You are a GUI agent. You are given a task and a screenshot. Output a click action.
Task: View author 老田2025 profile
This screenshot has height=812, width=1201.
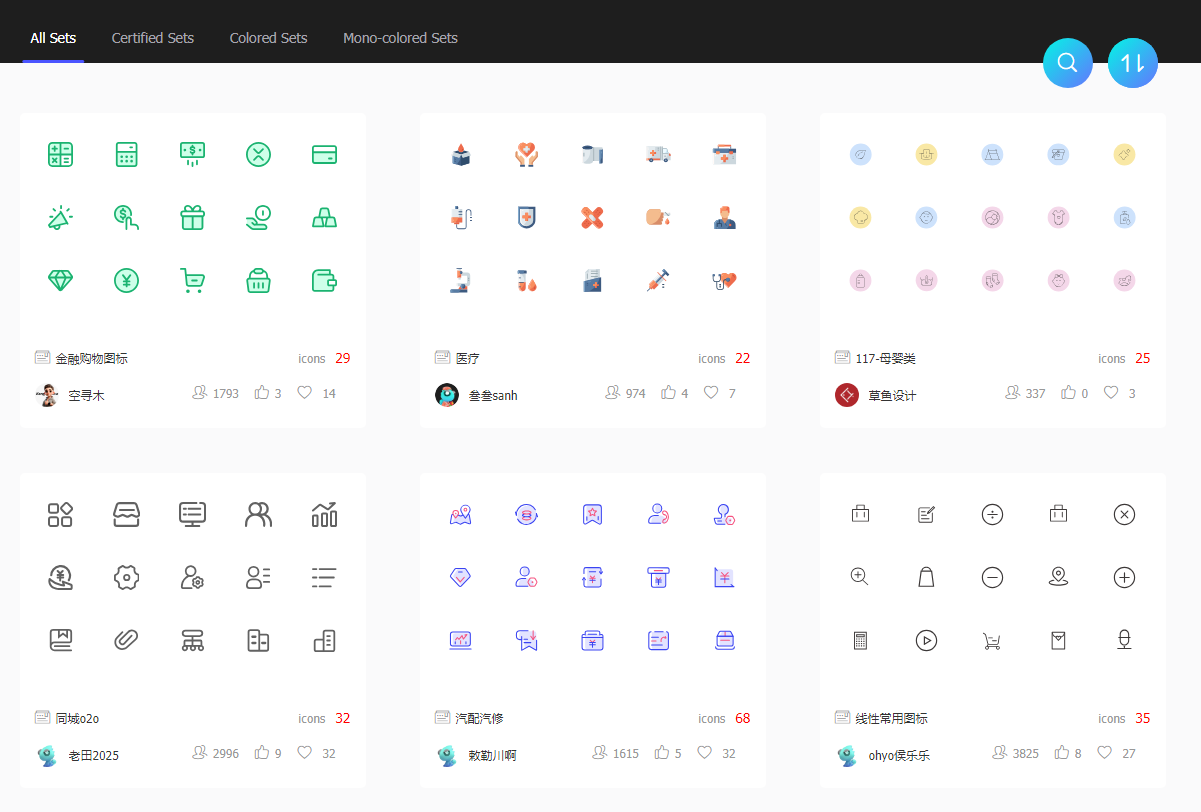point(93,755)
